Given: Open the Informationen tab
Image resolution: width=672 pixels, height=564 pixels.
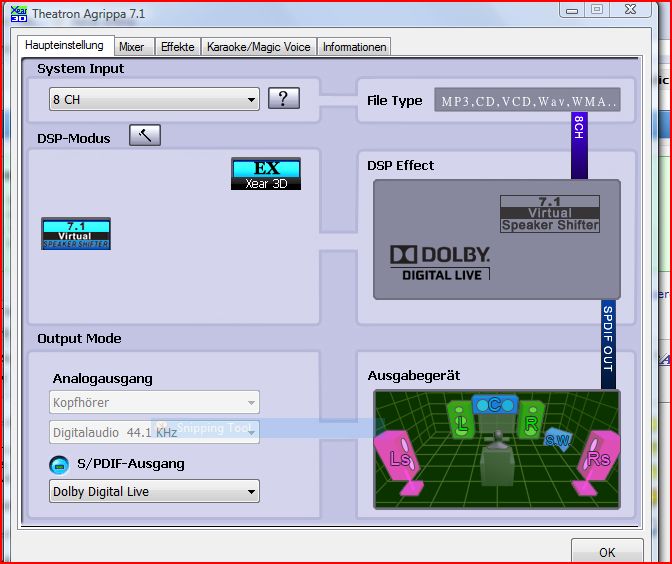Looking at the screenshot, I should click(x=354, y=47).
